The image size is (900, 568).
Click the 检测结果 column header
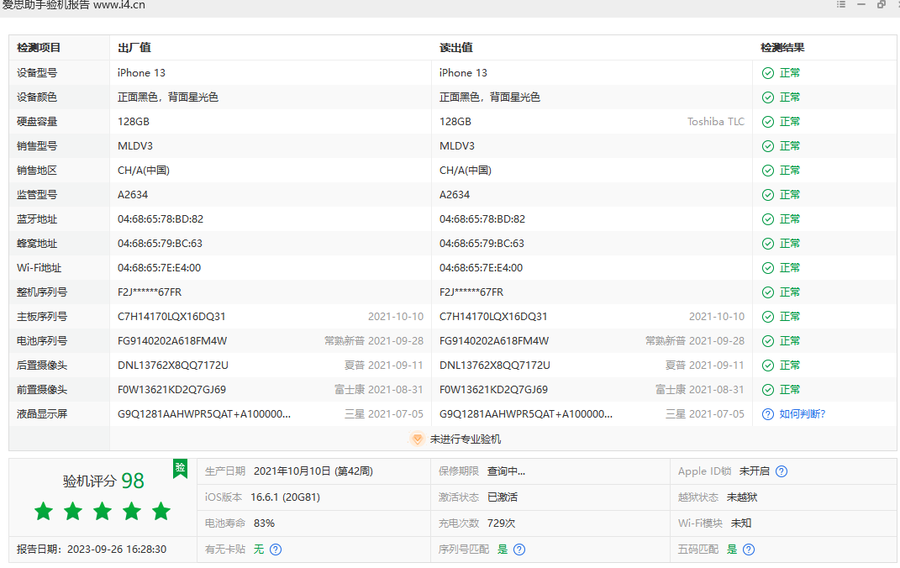tap(782, 48)
